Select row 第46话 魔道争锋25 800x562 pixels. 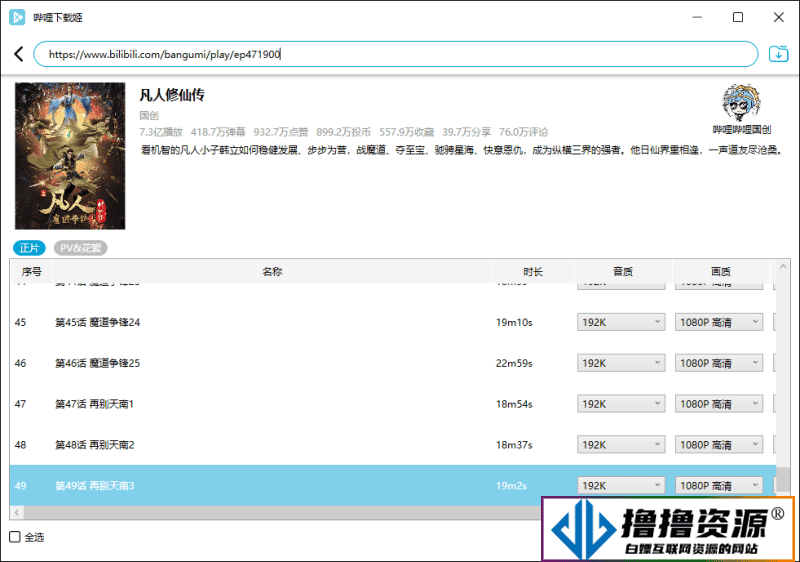[393, 363]
